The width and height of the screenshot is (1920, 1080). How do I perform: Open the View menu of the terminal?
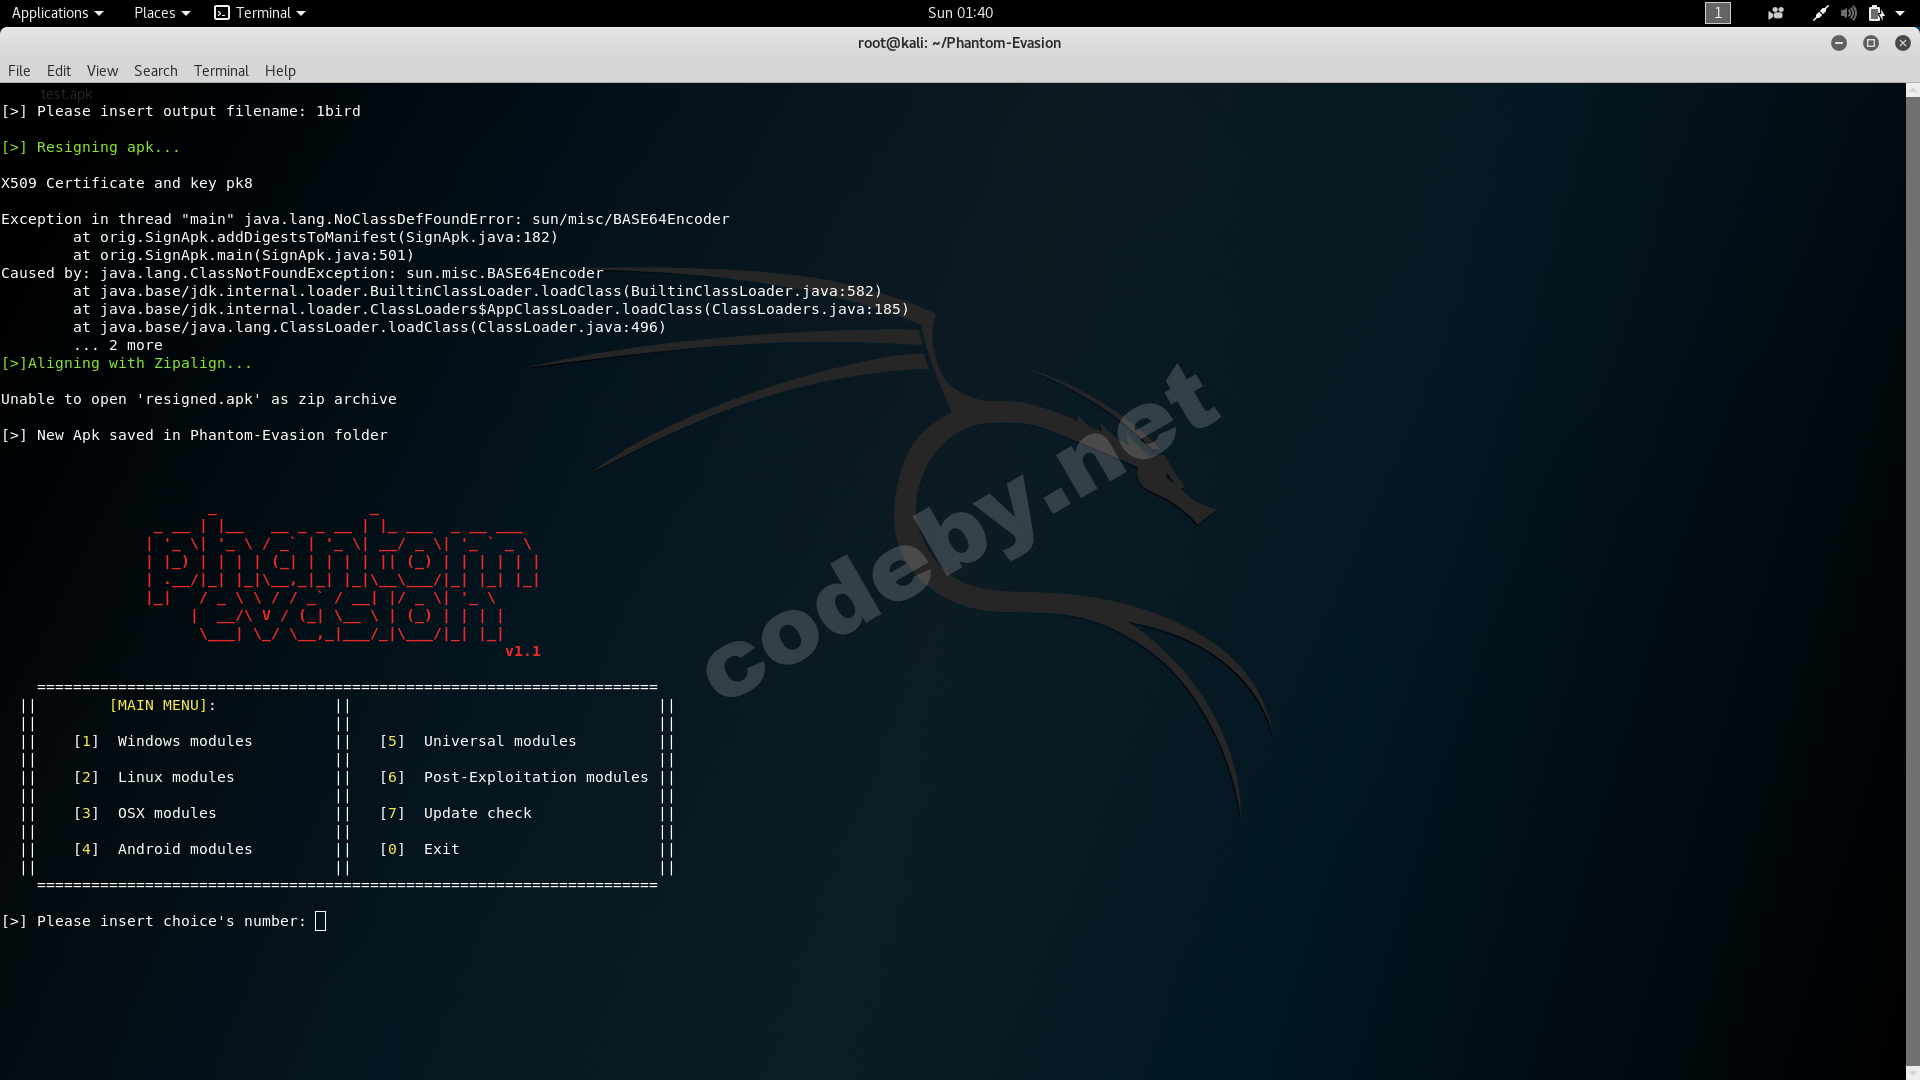click(x=101, y=70)
